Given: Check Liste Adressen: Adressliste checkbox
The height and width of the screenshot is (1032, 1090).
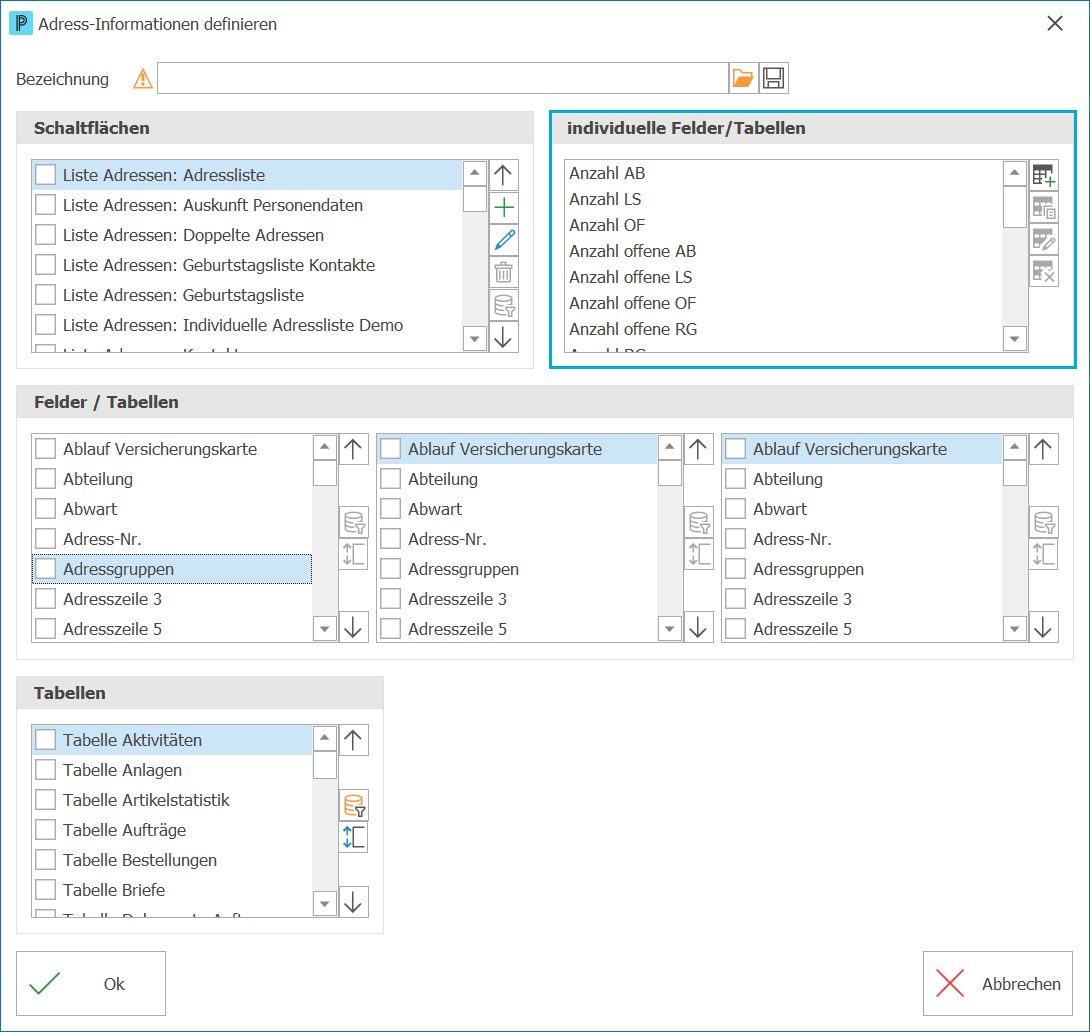Looking at the screenshot, I should coord(46,174).
